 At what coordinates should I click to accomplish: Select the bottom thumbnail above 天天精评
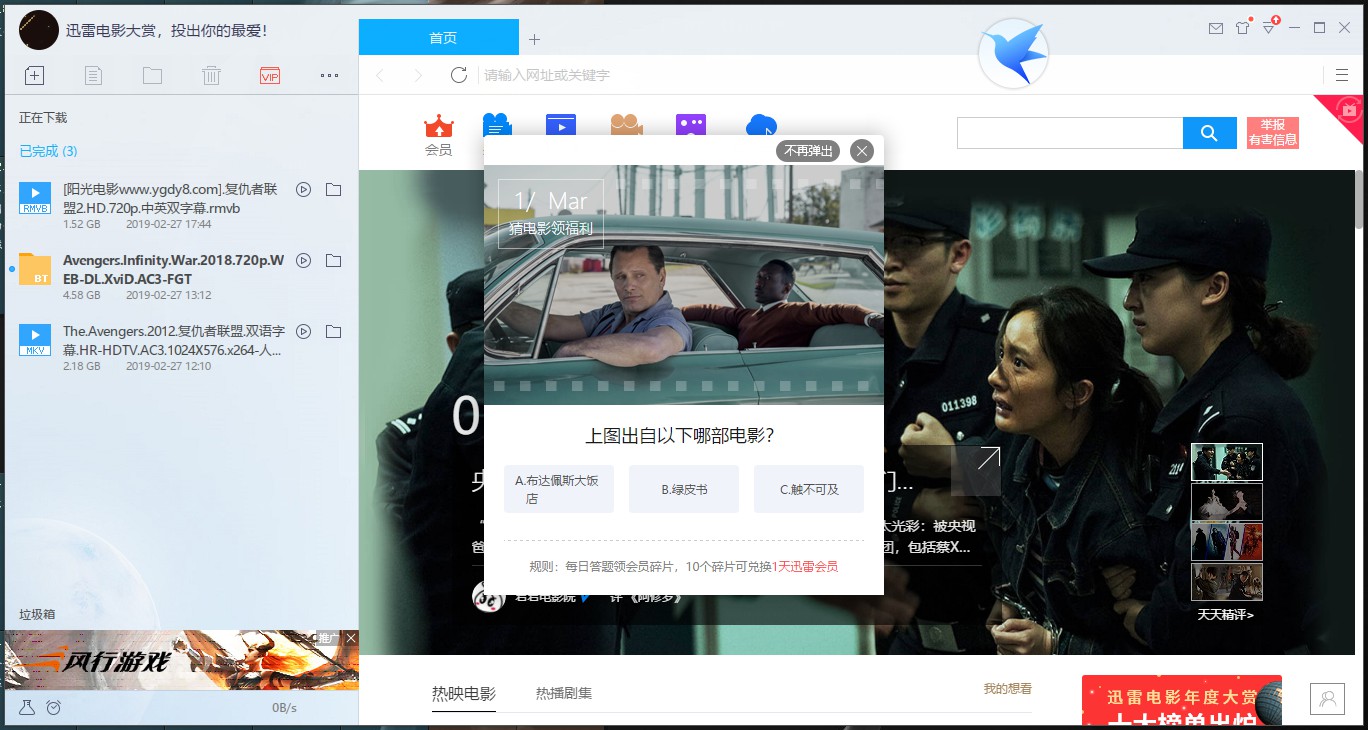pos(1227,582)
